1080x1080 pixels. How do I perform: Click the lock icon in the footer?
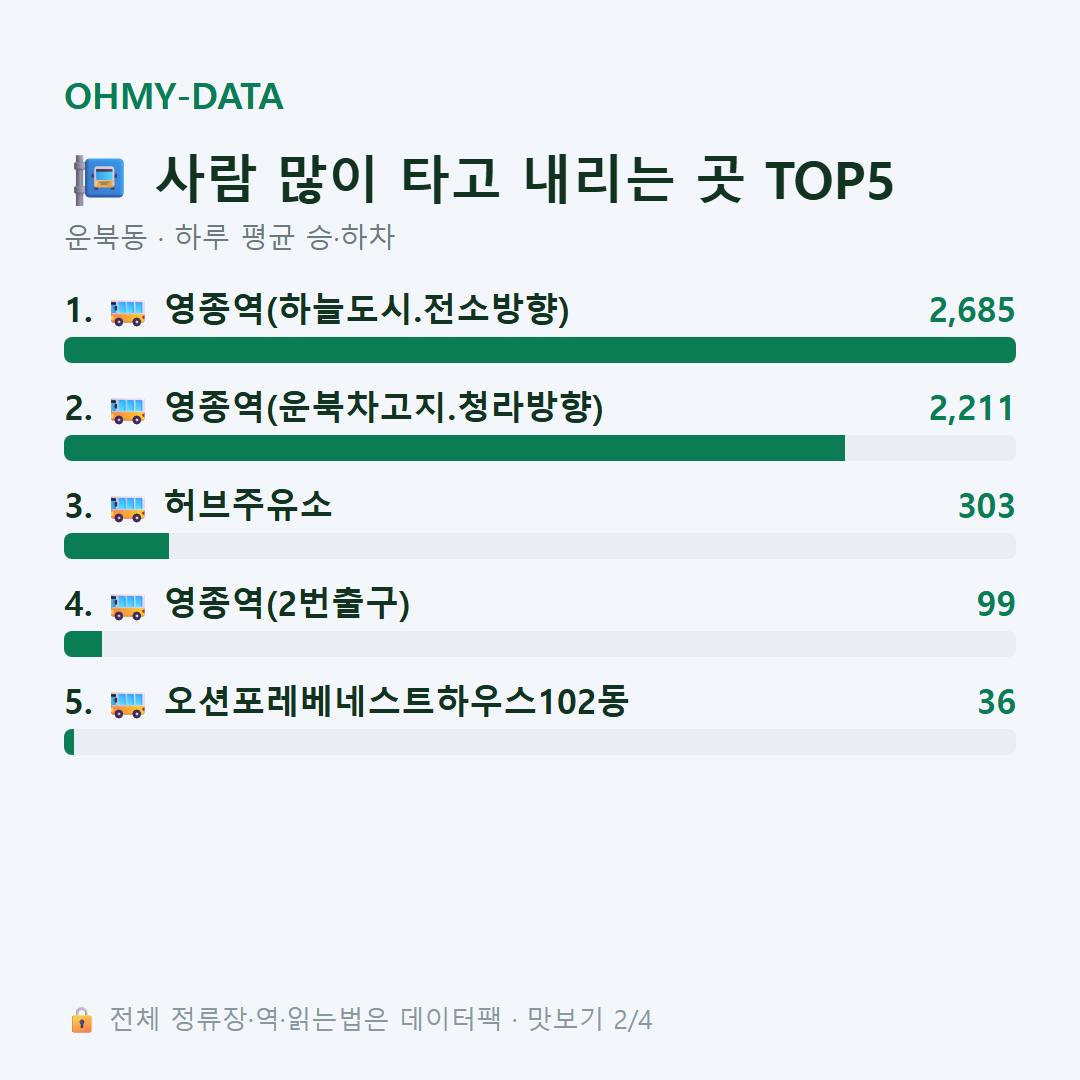81,1019
